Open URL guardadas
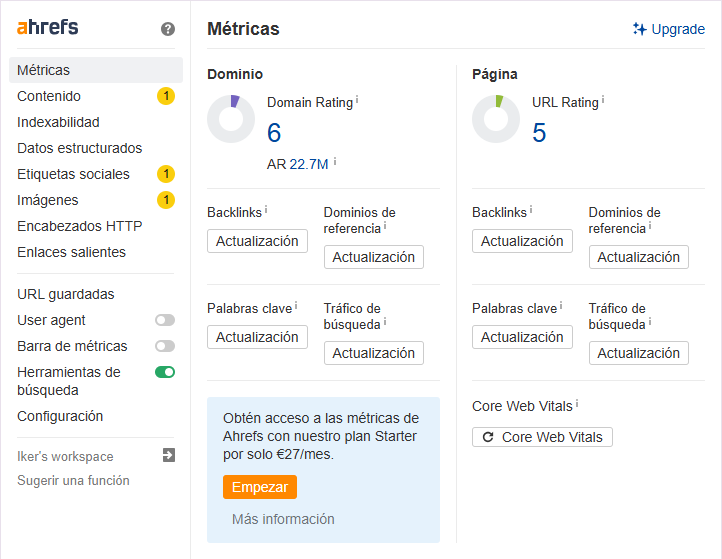This screenshot has height=559, width=722. [x=65, y=294]
